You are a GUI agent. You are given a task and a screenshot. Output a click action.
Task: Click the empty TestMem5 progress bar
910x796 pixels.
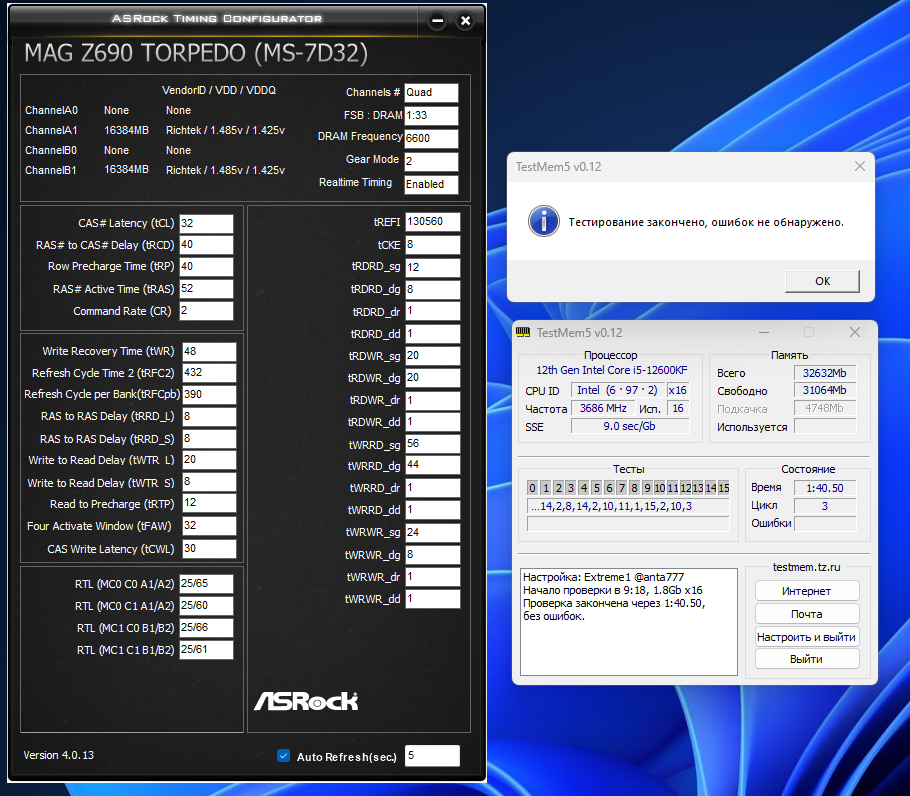click(x=628, y=524)
